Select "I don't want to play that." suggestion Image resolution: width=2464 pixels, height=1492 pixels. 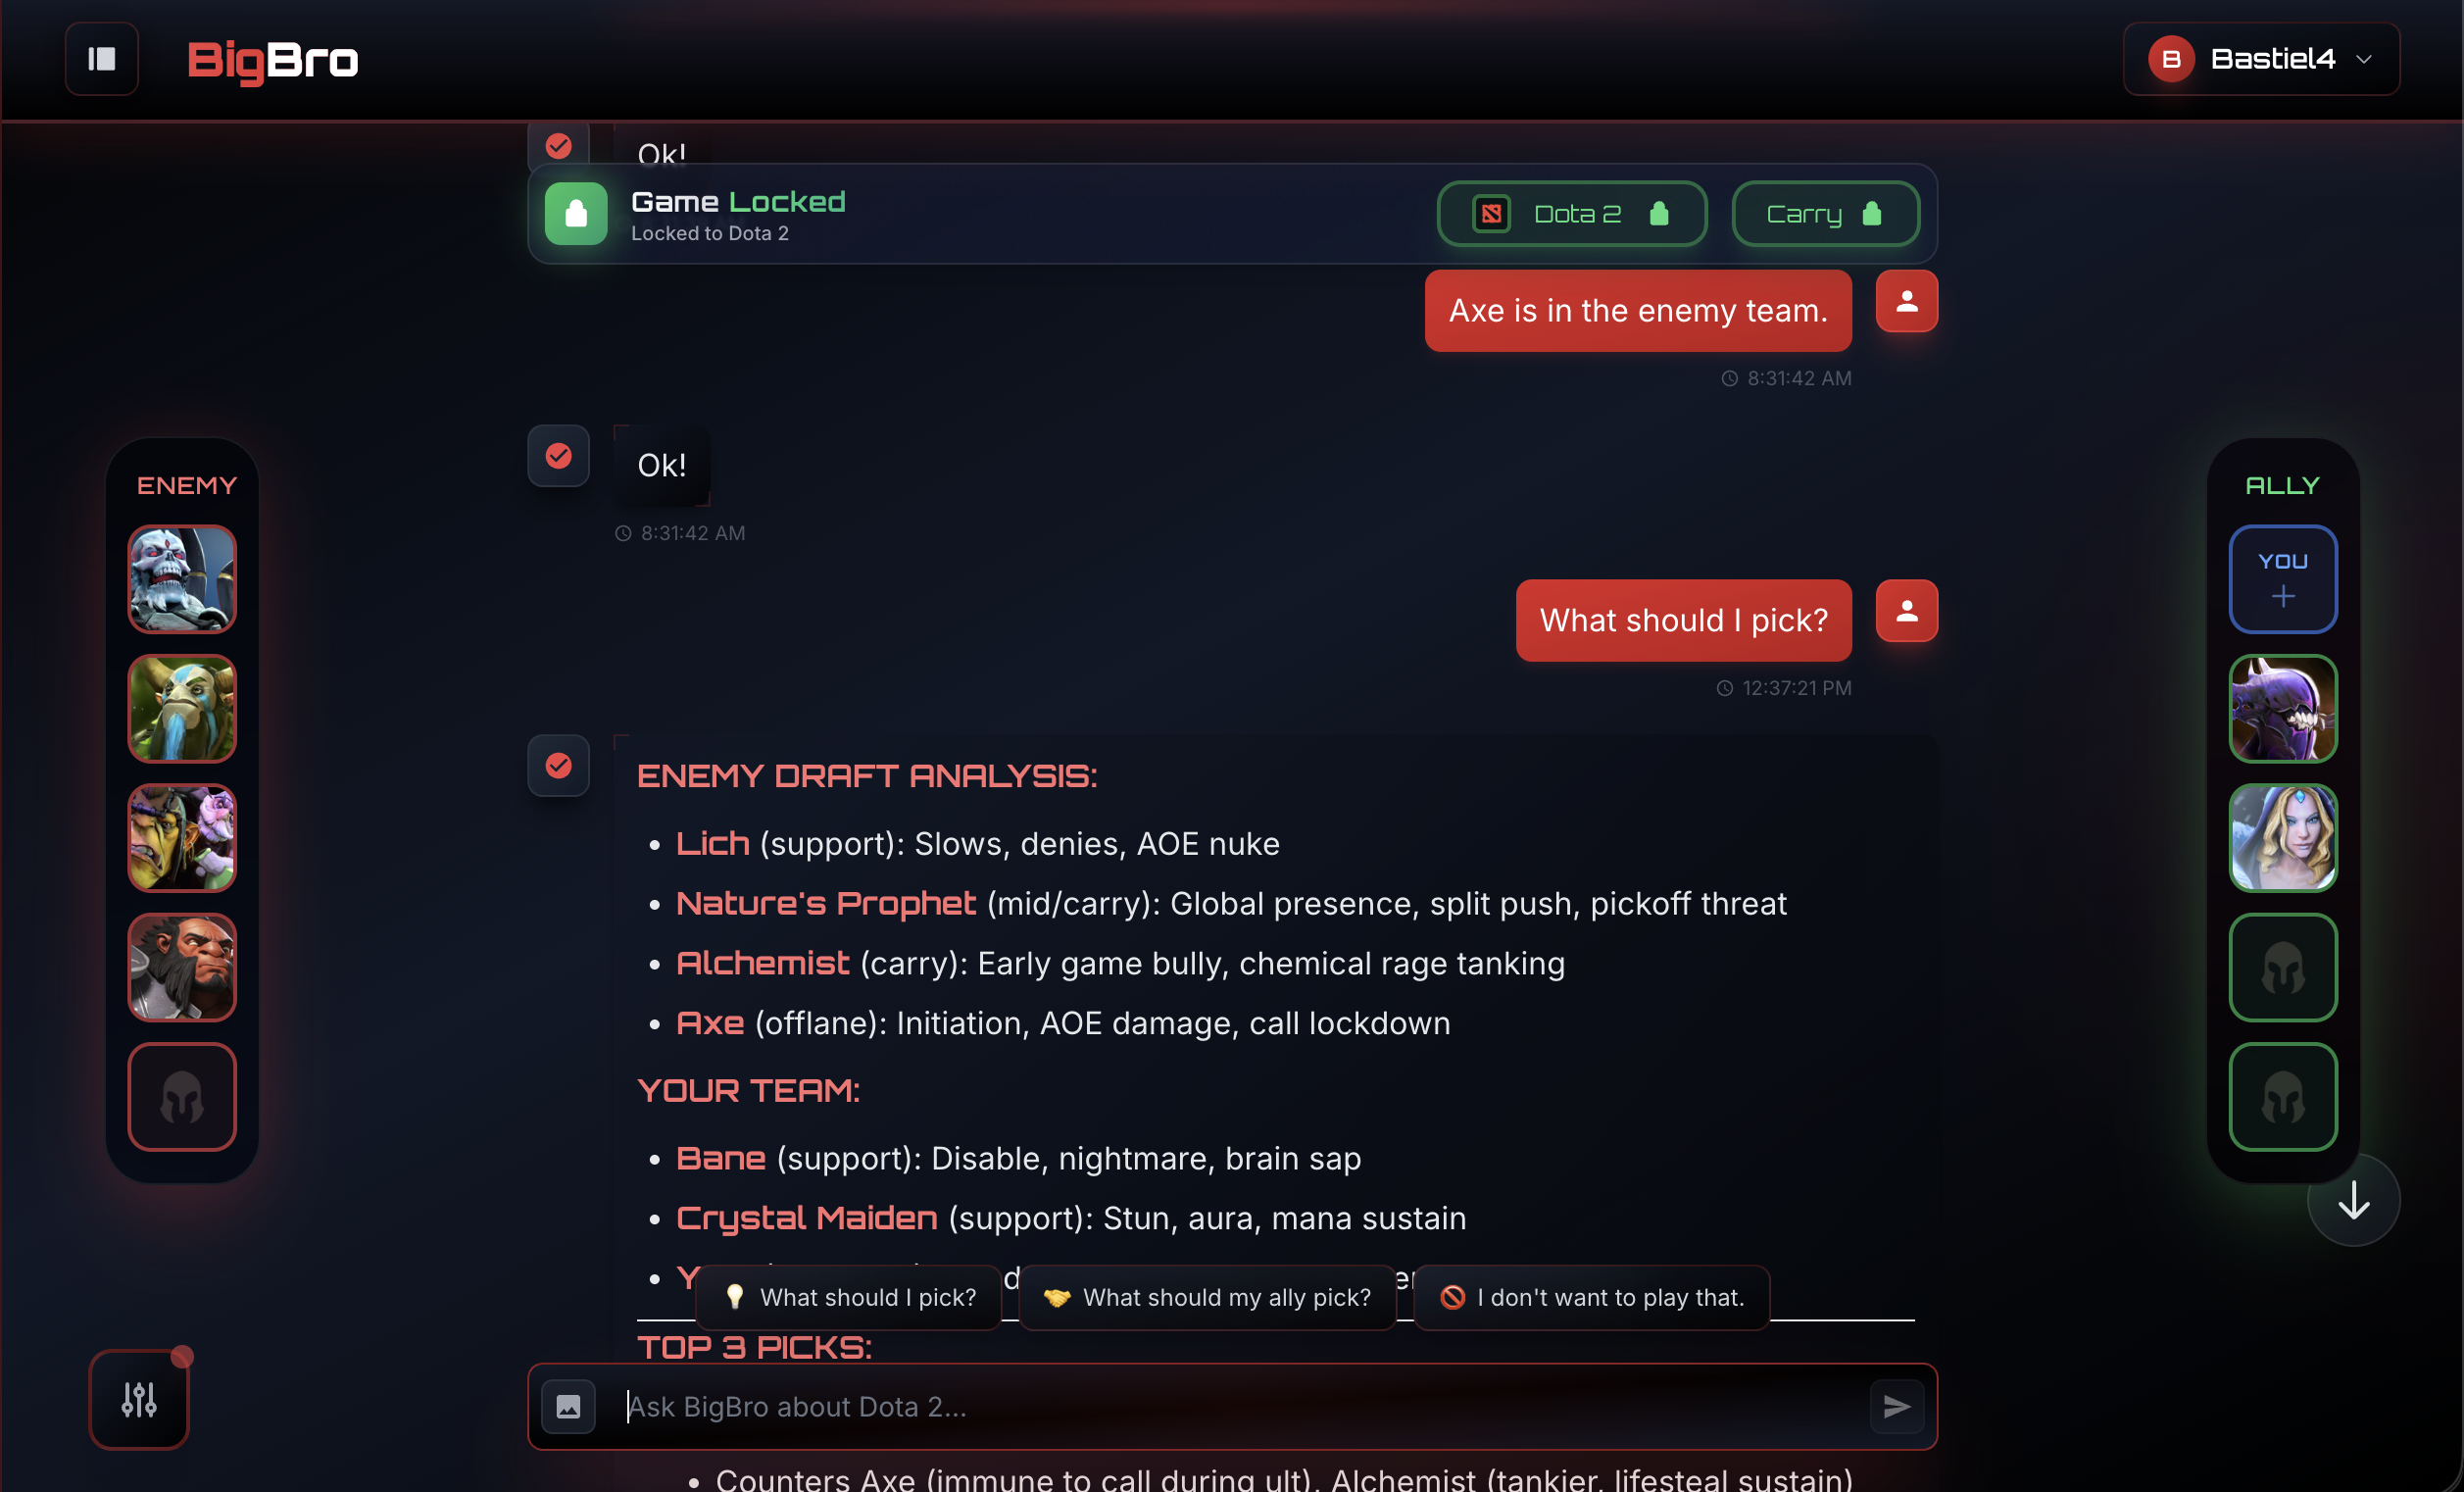pyautogui.click(x=1592, y=1297)
